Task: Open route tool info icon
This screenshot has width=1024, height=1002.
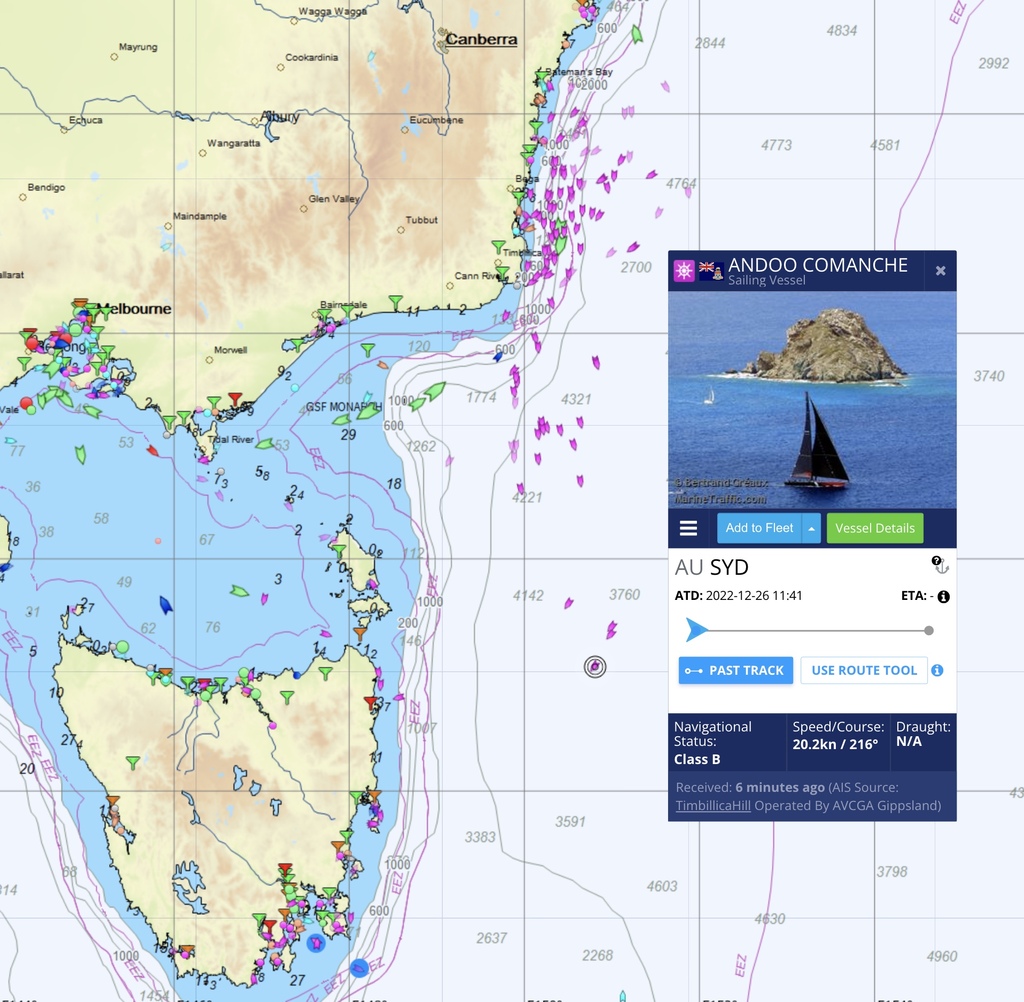Action: (x=937, y=670)
